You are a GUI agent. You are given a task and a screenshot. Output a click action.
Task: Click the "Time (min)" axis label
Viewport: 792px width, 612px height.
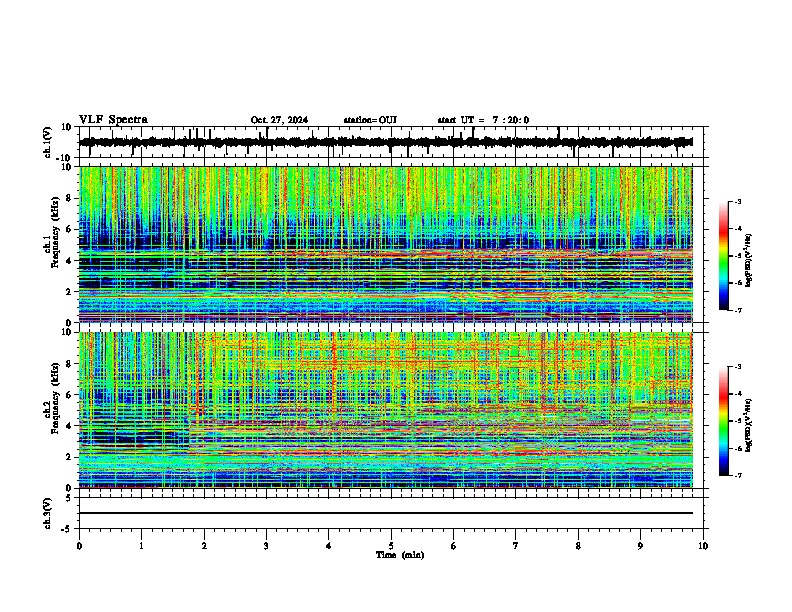click(x=400, y=555)
